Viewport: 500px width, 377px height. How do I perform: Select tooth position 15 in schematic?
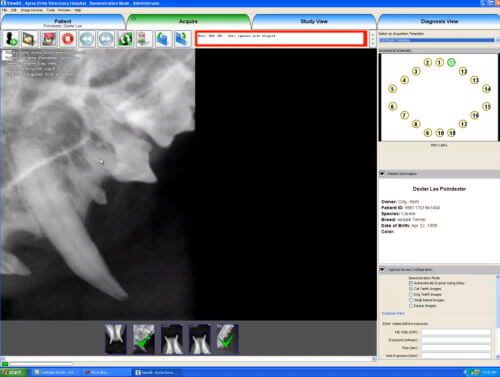click(x=487, y=106)
